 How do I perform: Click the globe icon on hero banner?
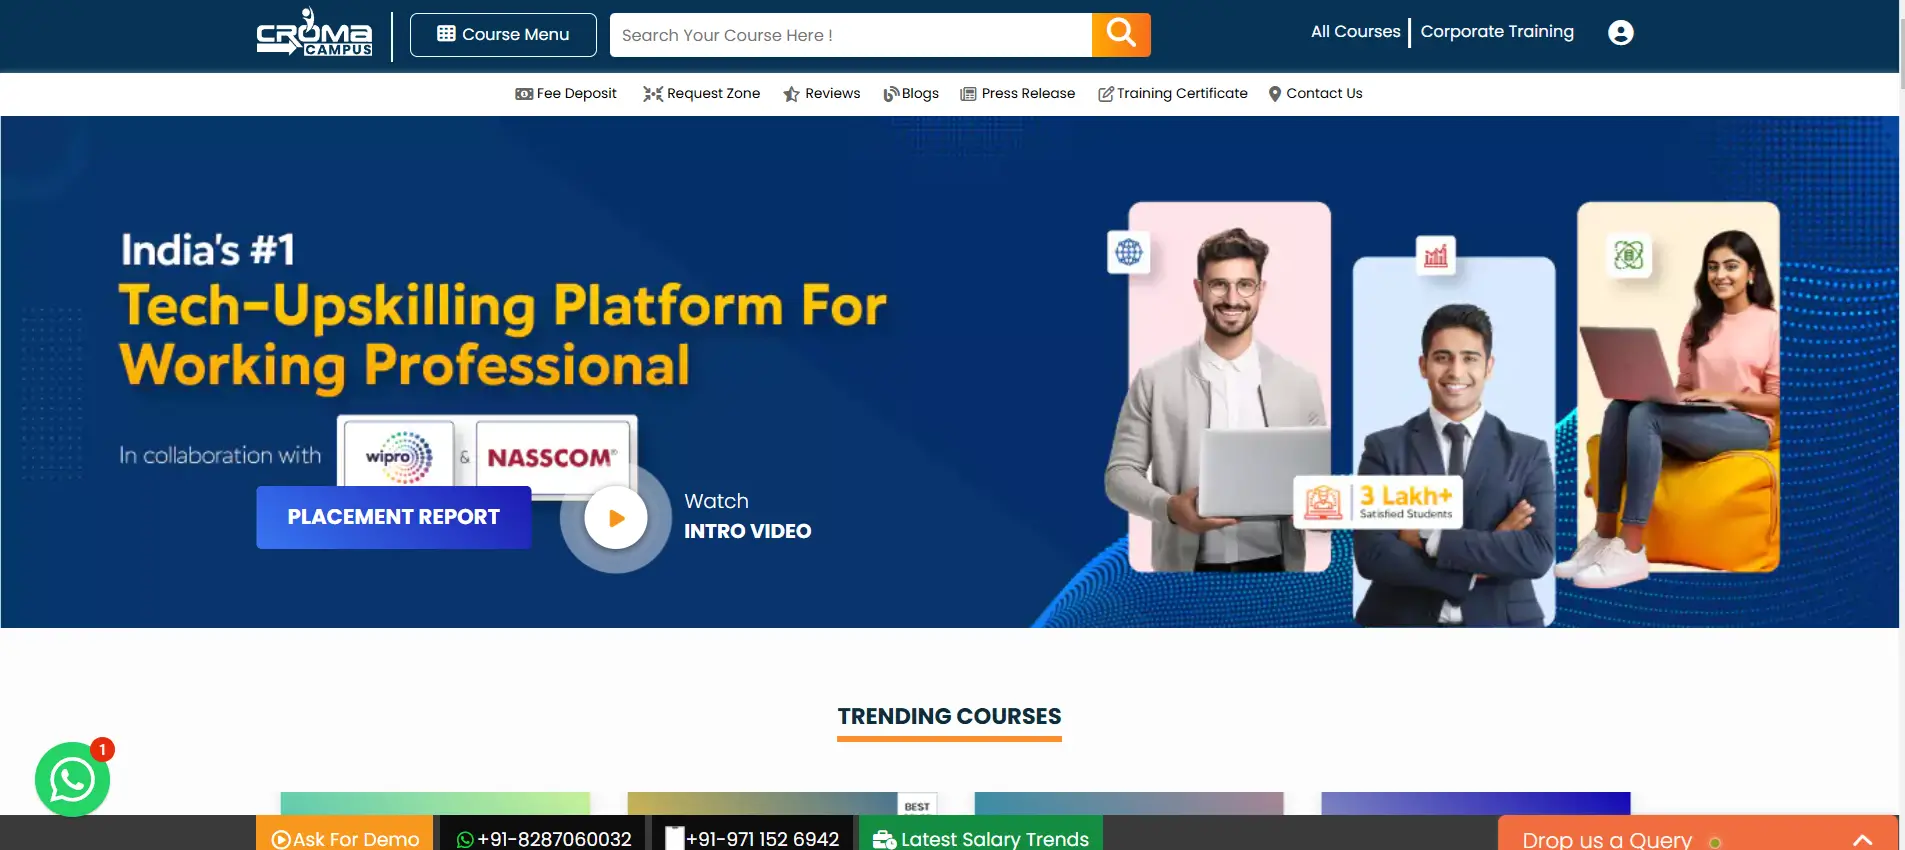(1128, 252)
